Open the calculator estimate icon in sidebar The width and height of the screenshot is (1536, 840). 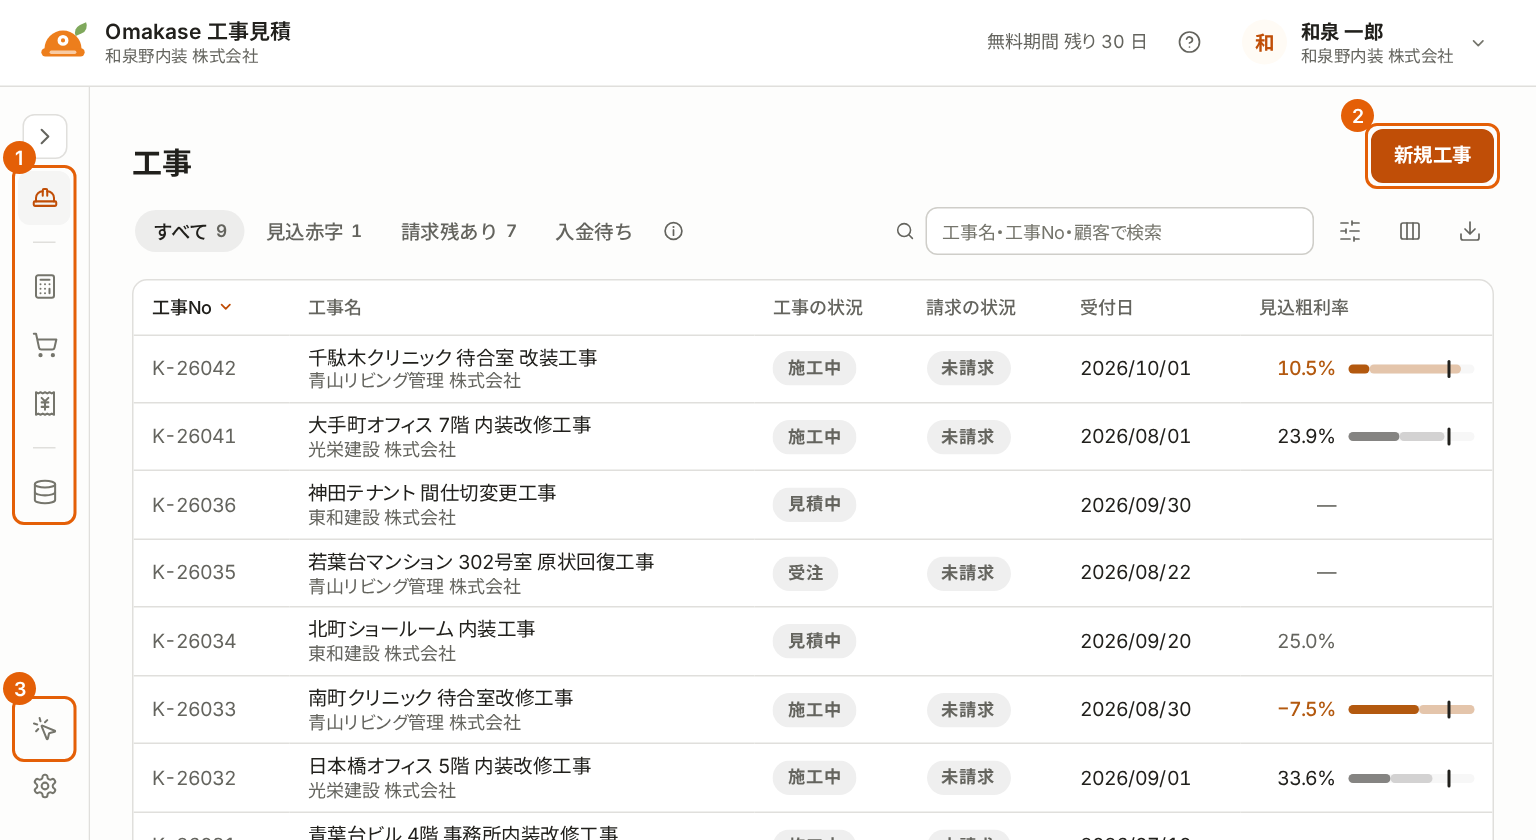pyautogui.click(x=45, y=287)
